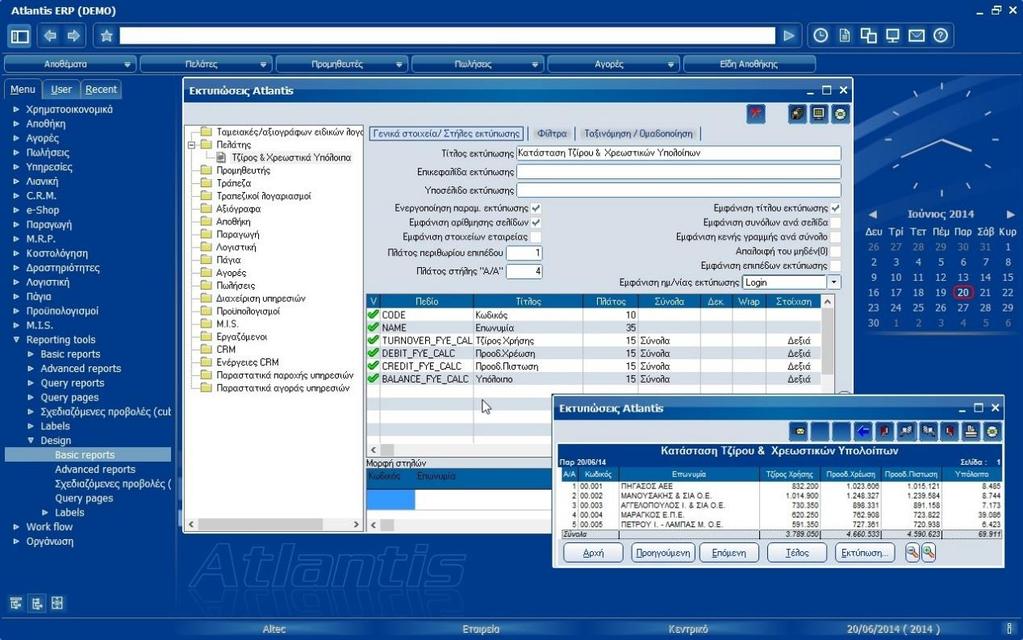The width and height of the screenshot is (1023, 640).
Task: Expand the Χρηματοοικονομικά menu node
Action: [16, 110]
